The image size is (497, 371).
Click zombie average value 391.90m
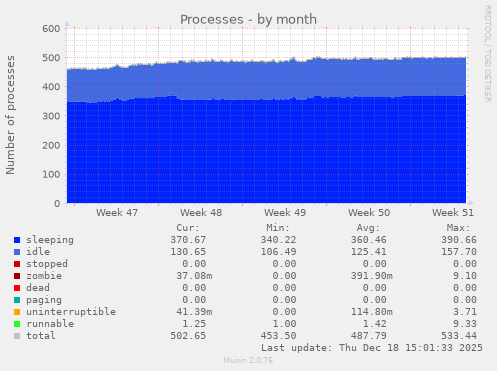coord(372,276)
